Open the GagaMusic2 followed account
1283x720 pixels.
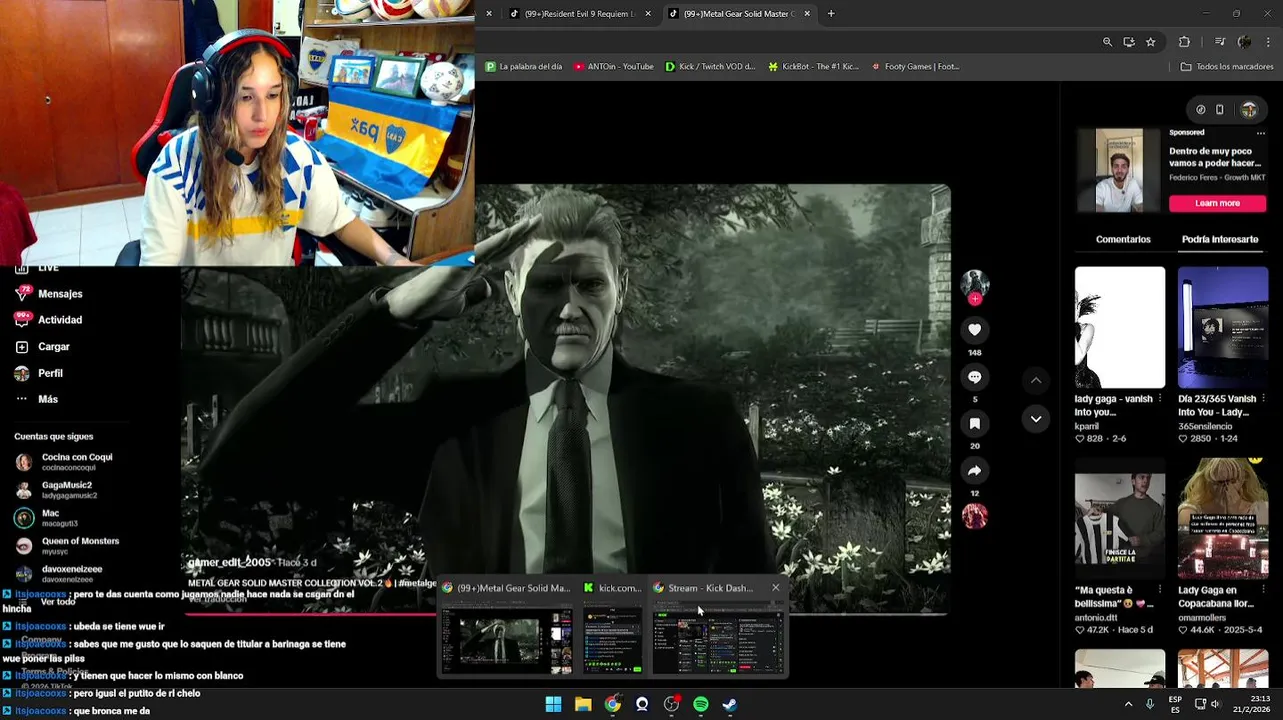(x=56, y=490)
